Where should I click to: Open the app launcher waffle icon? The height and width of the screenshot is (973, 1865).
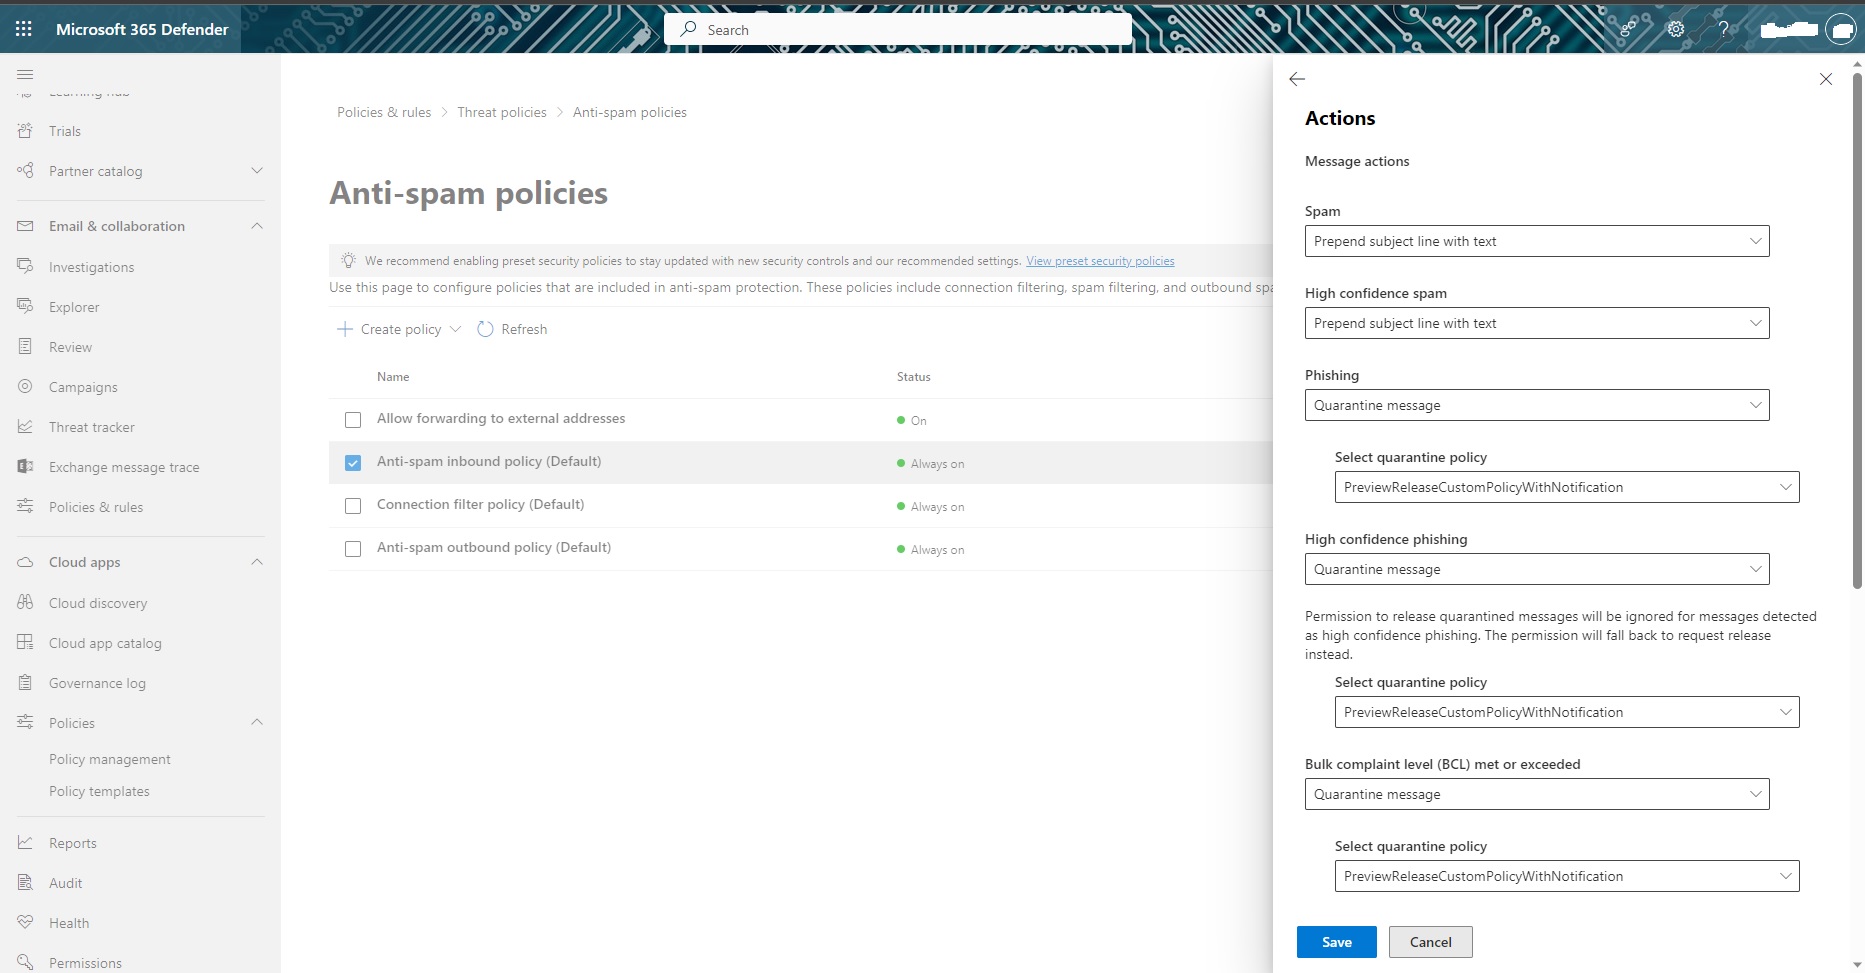click(24, 29)
